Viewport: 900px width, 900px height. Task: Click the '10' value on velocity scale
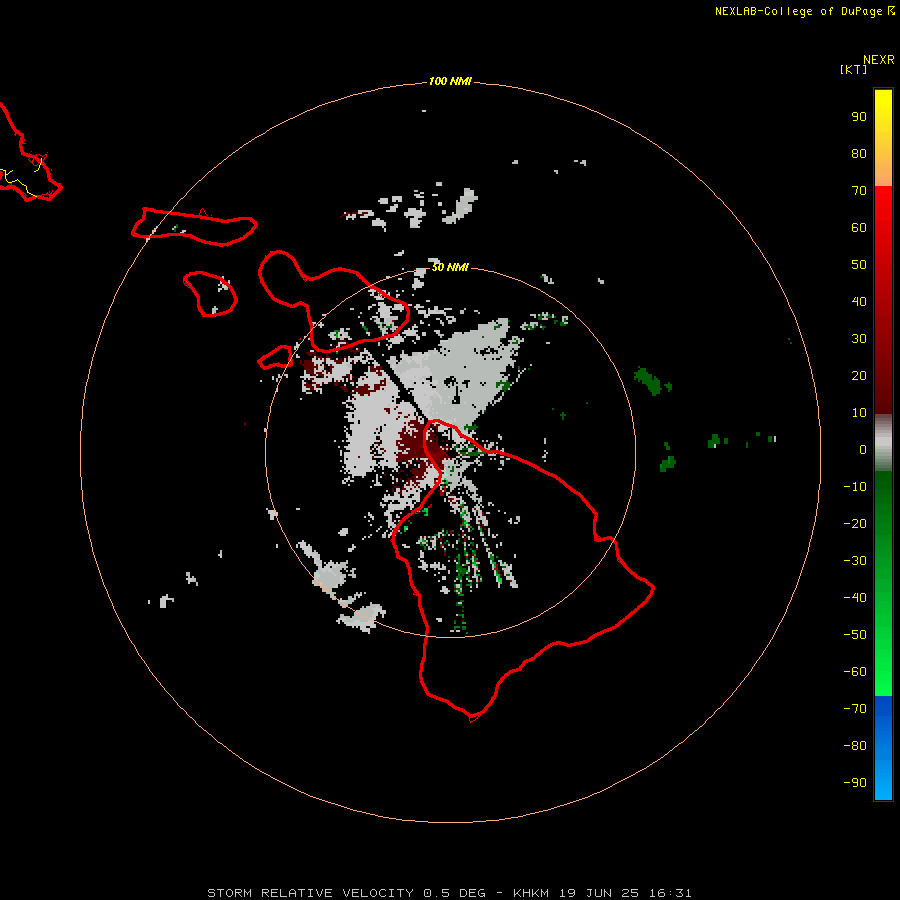click(859, 413)
